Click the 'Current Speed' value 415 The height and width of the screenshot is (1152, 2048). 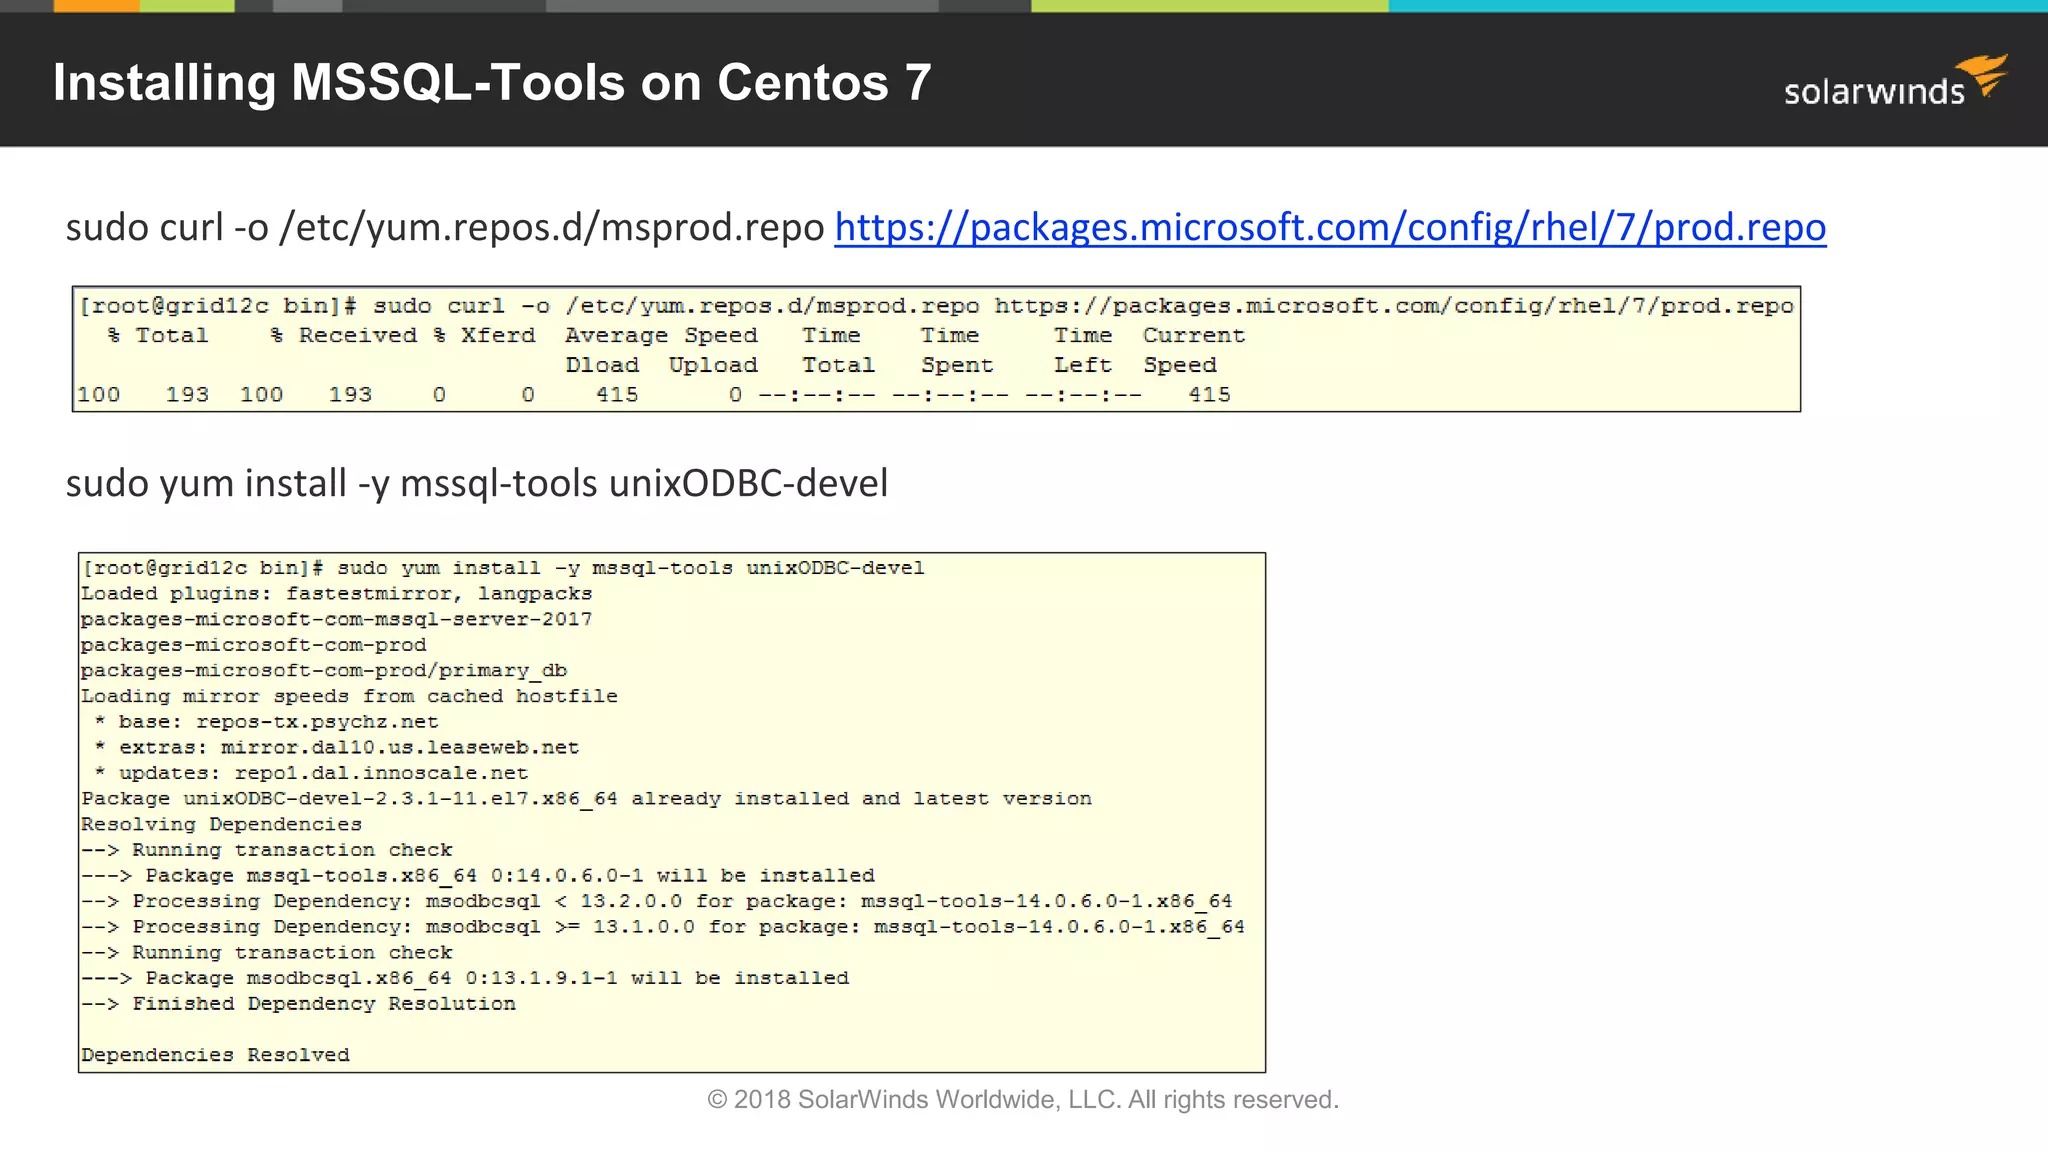click(x=1209, y=395)
